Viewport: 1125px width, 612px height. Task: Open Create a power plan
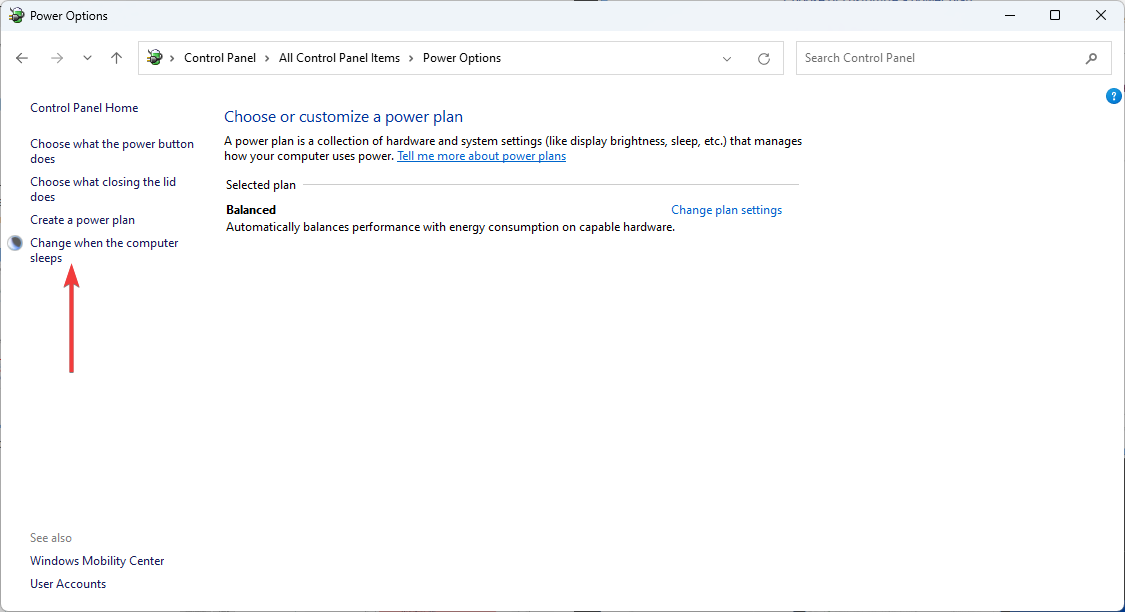[x=83, y=220]
